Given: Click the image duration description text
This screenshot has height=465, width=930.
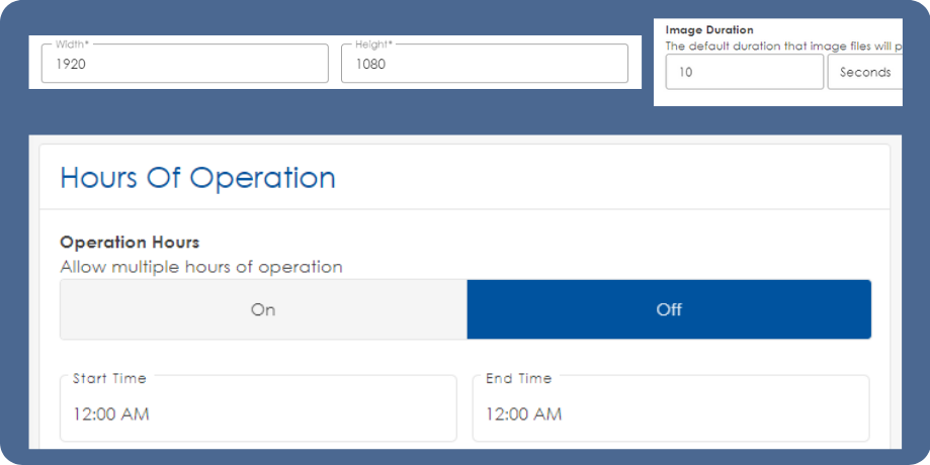Looking at the screenshot, I should [x=782, y=46].
